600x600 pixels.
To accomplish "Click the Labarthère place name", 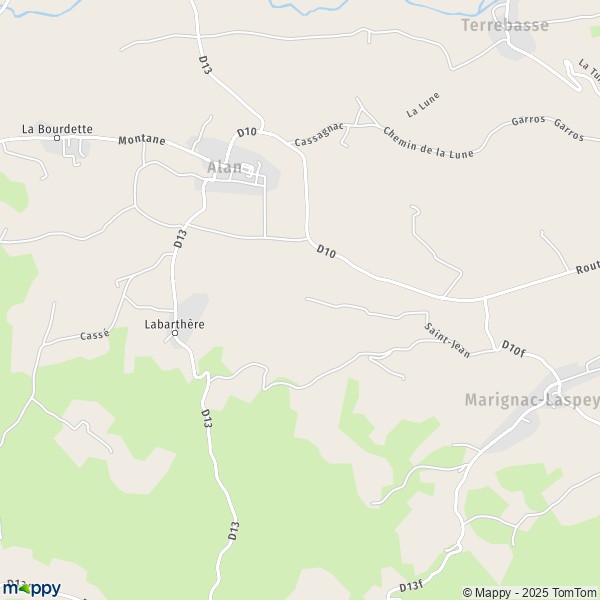I will coord(174,324).
